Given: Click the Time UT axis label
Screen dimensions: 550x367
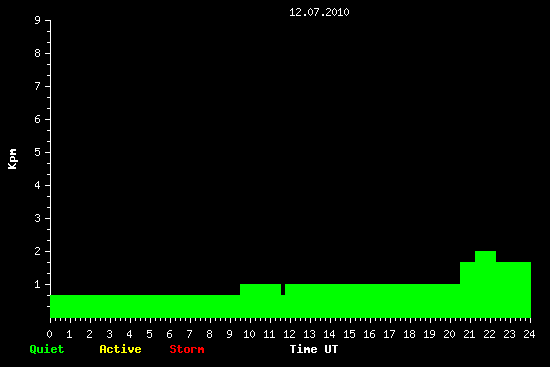Looking at the screenshot, I should pos(314,349).
